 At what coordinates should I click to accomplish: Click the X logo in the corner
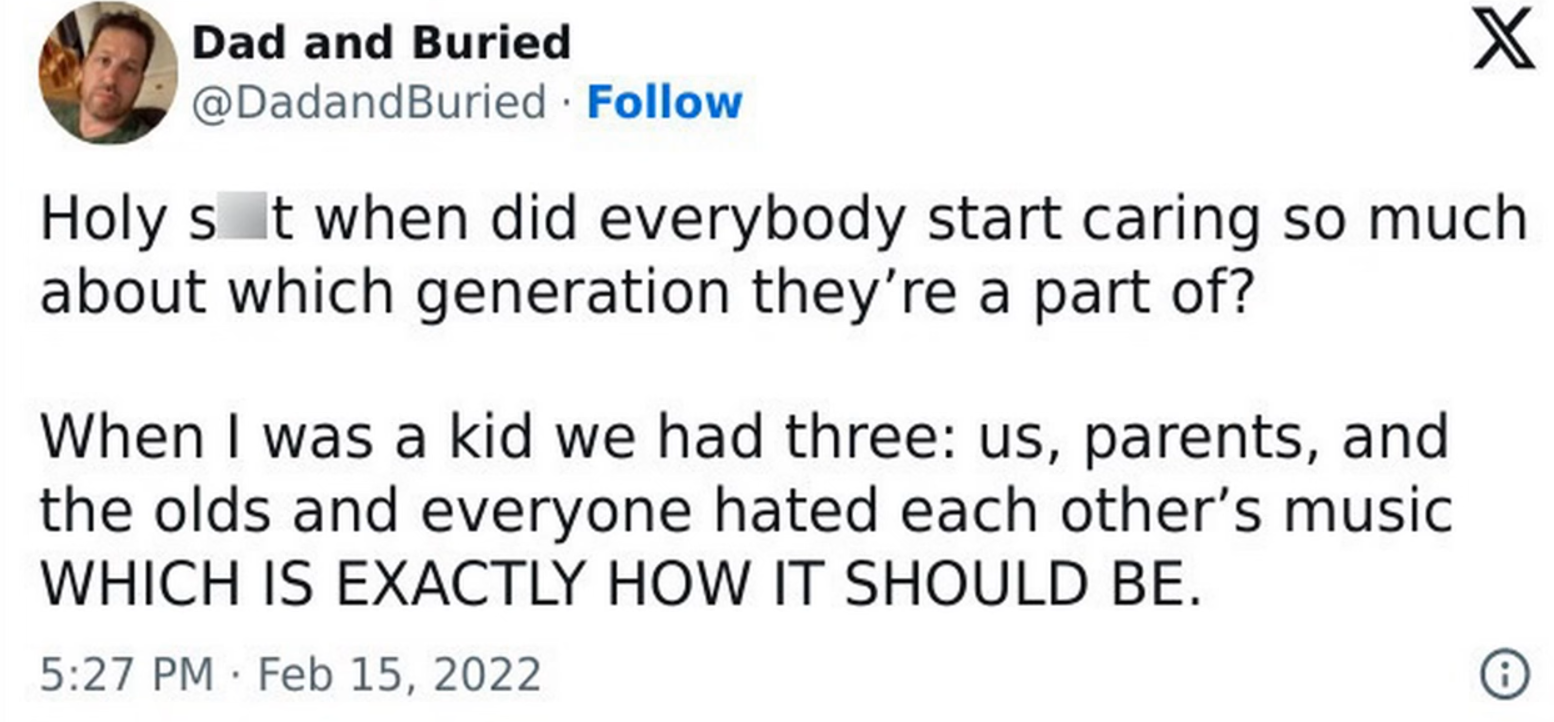tap(1502, 39)
